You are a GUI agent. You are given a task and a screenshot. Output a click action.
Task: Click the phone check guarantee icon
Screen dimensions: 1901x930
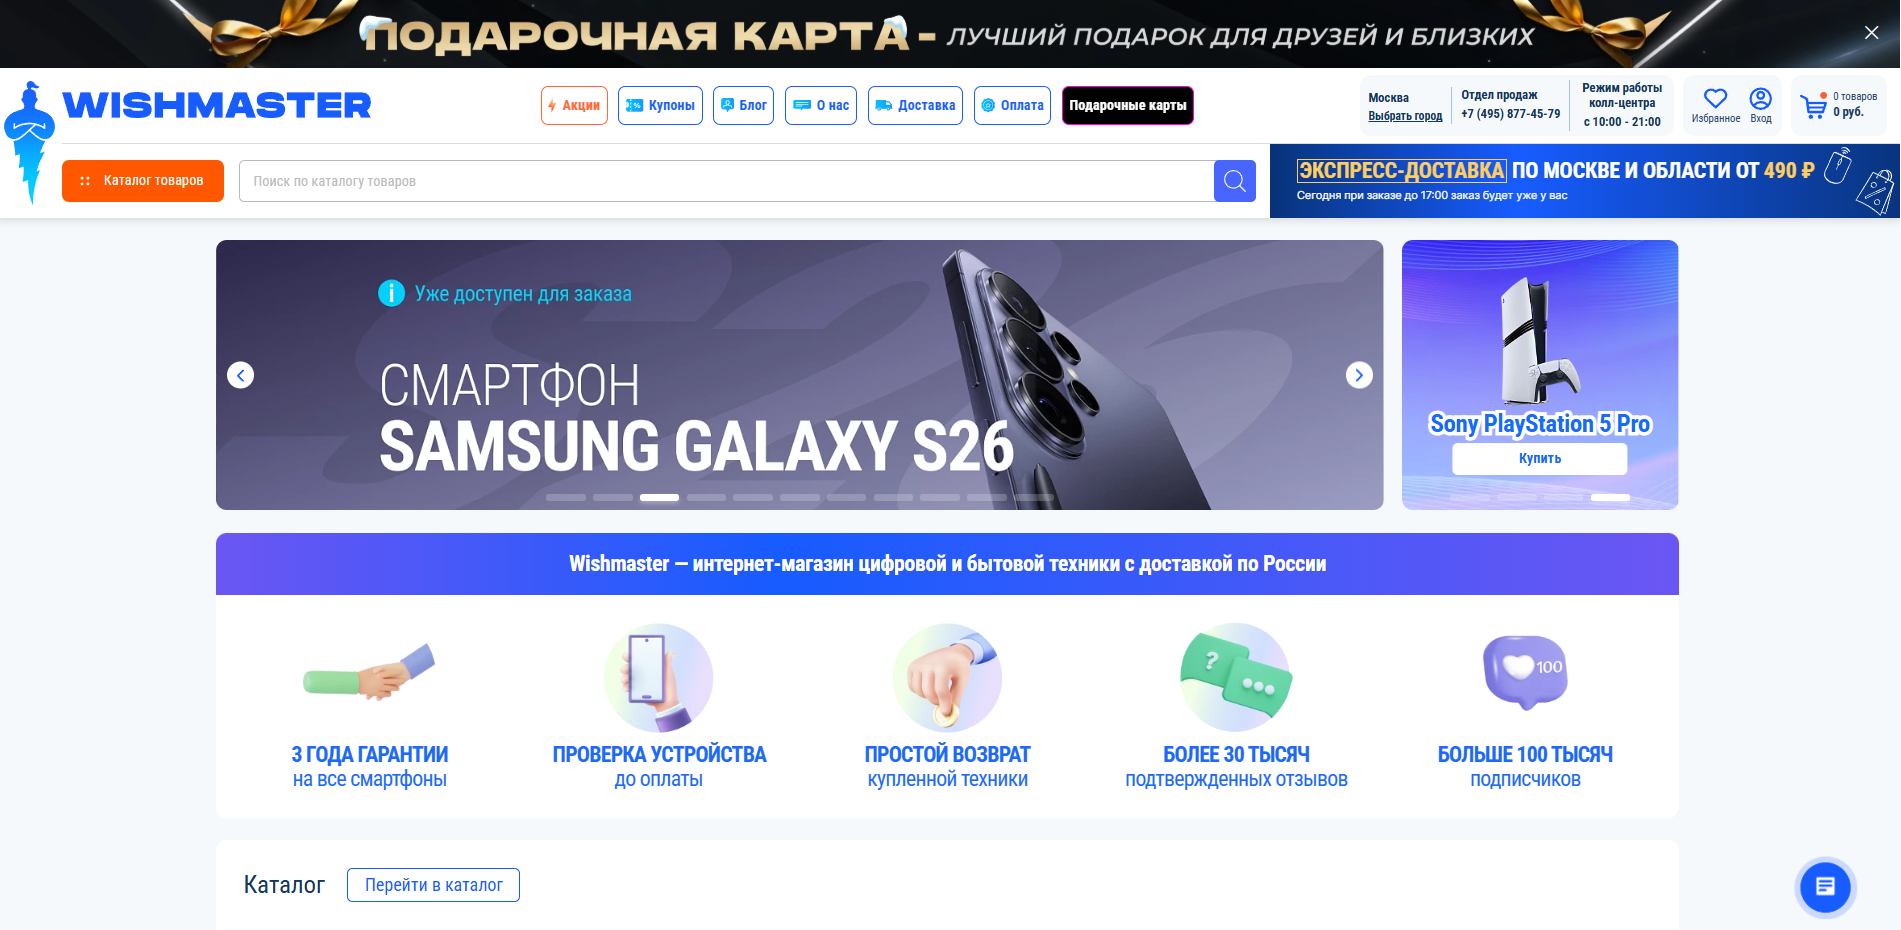pos(658,678)
